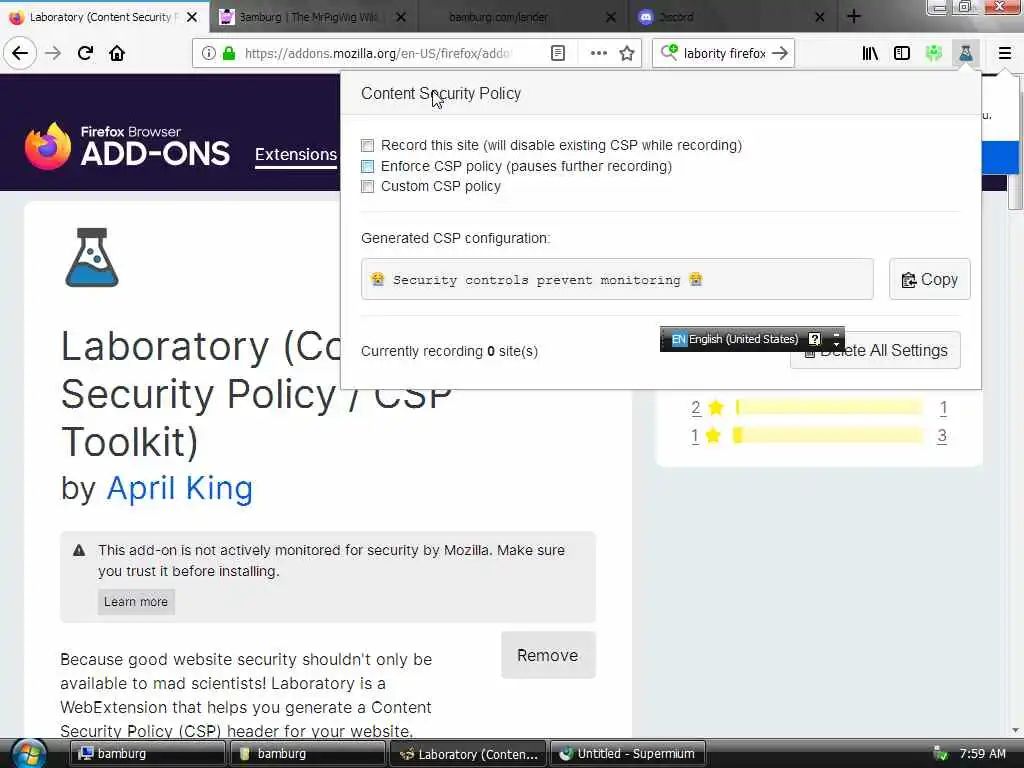Screen dimensions: 1024x768
Task: Close the Discord tab
Action: (820, 17)
